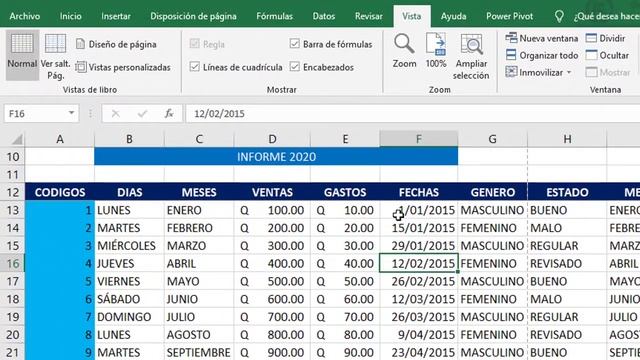Click the CODIGOS header cell
The width and height of the screenshot is (640, 360).
(x=60, y=192)
